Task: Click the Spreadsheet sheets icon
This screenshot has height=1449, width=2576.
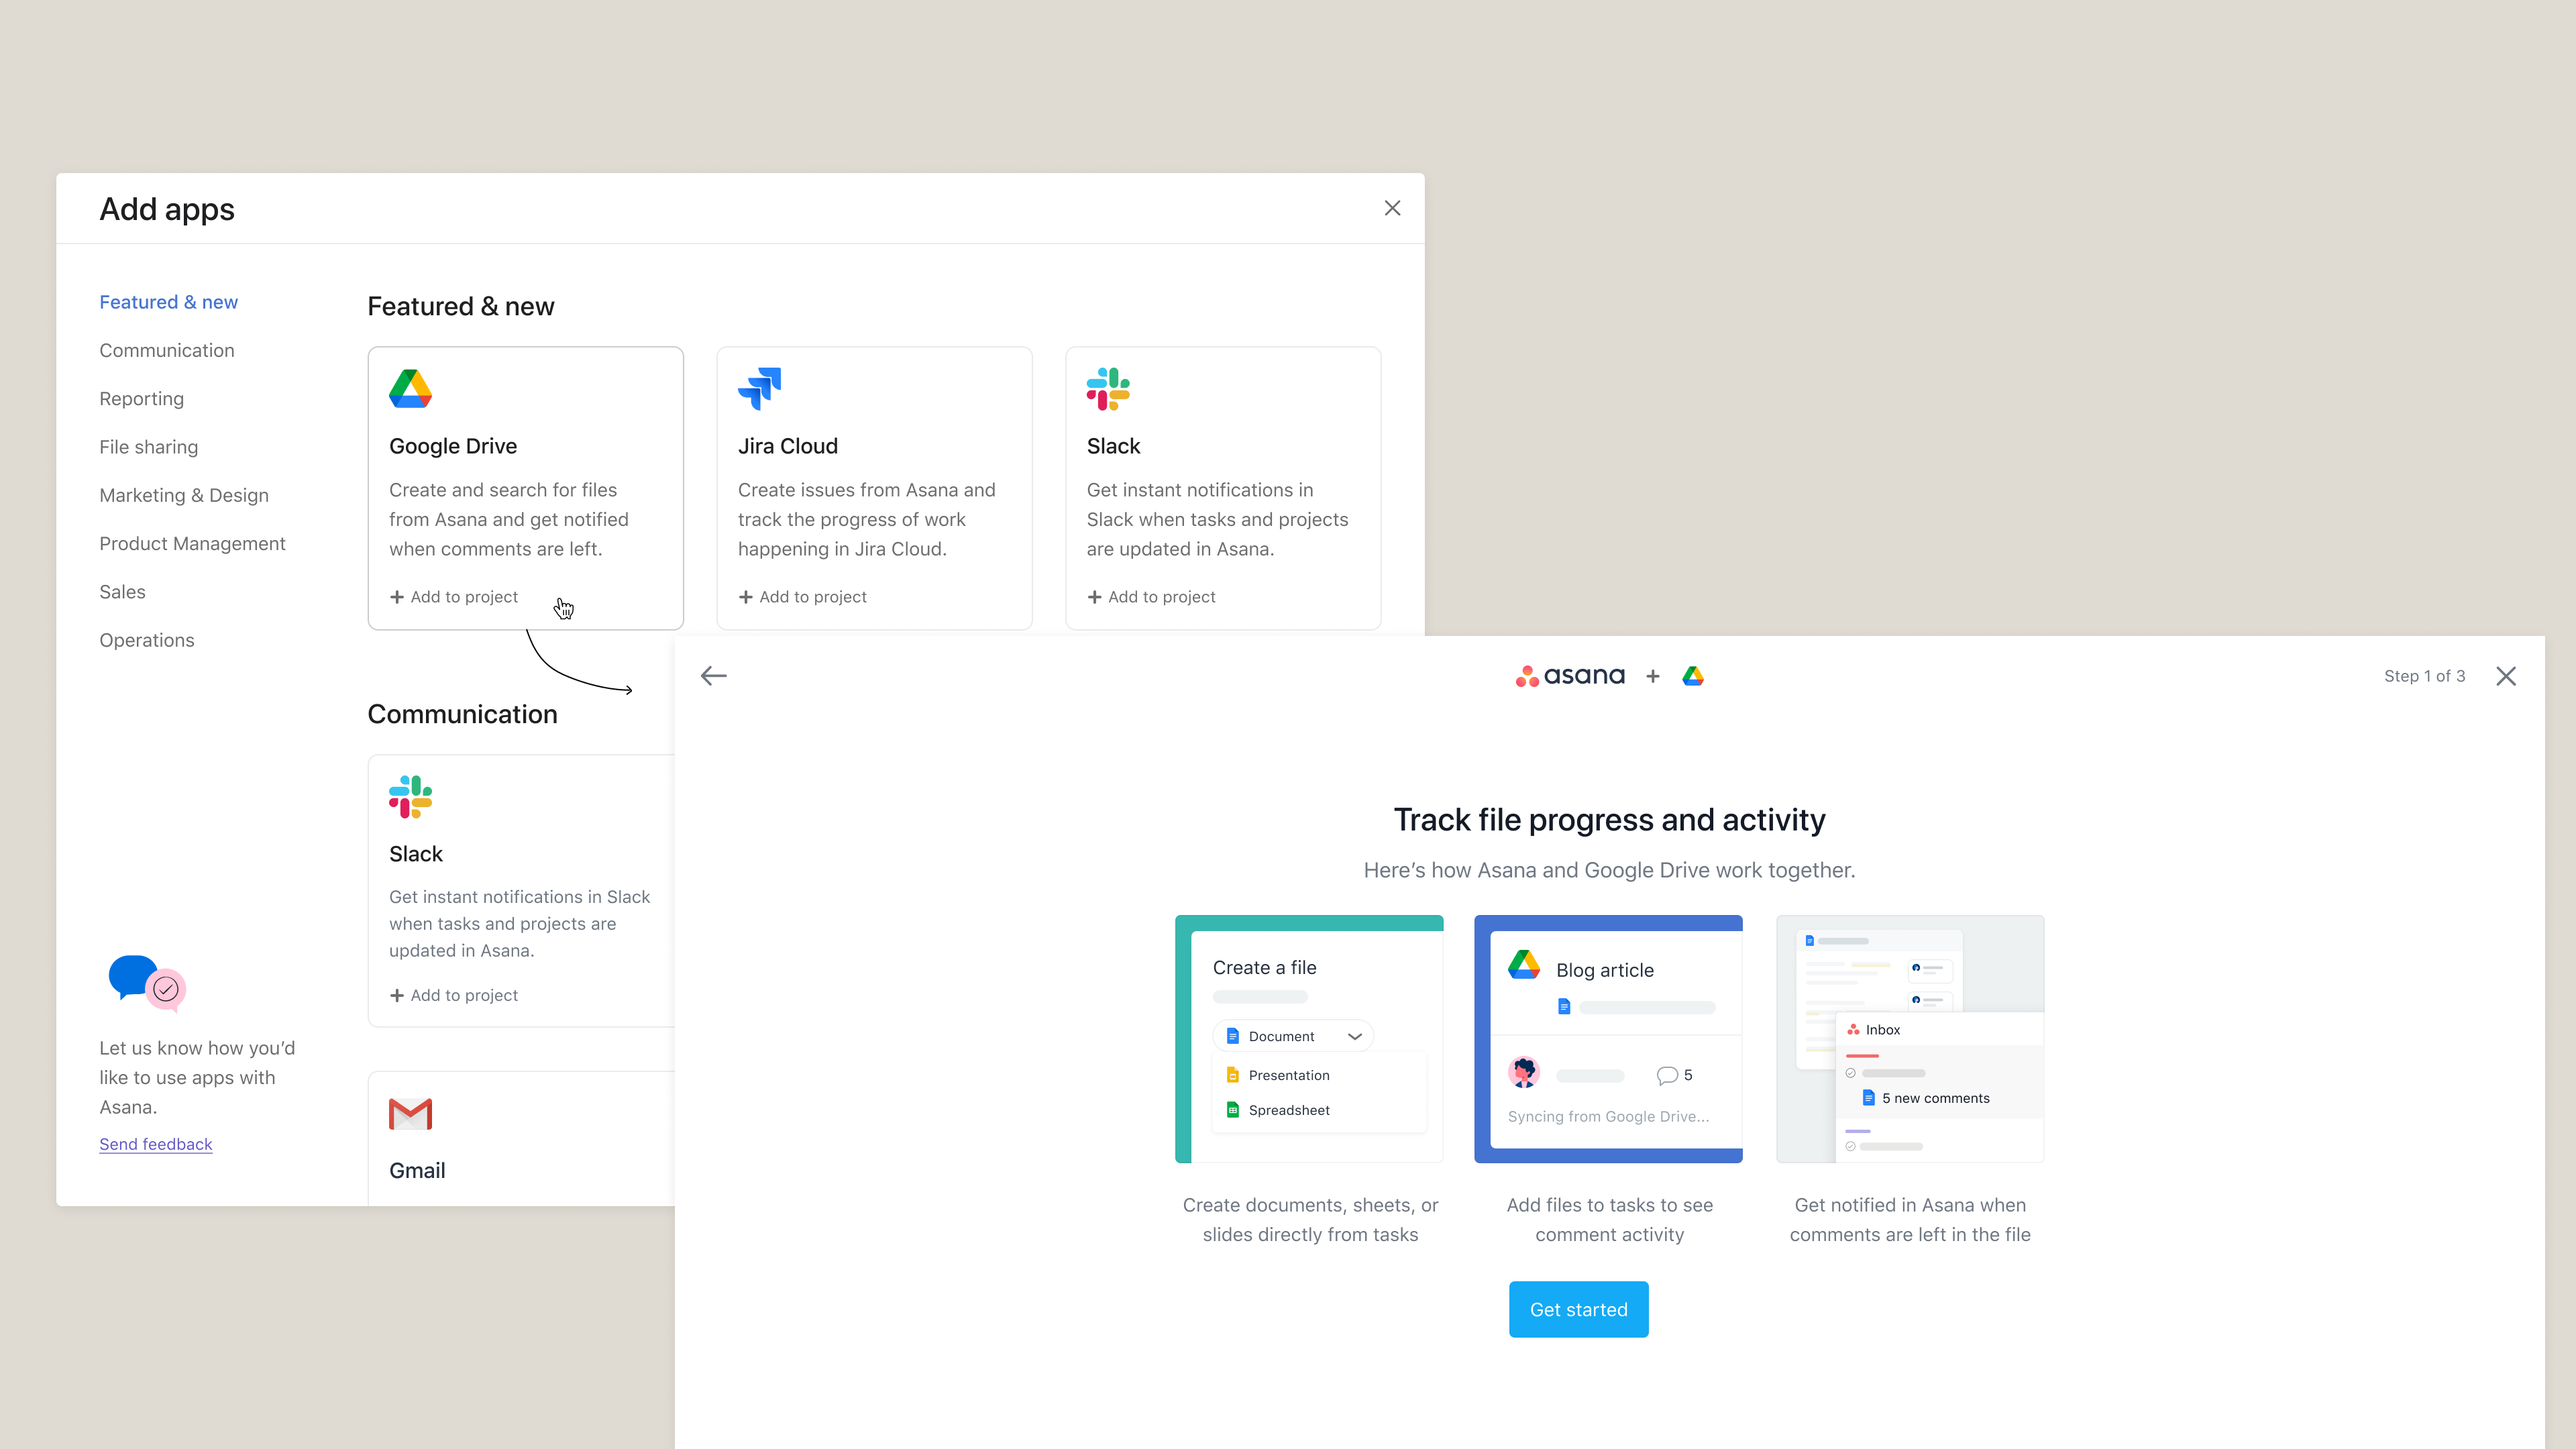Action: [1233, 1110]
